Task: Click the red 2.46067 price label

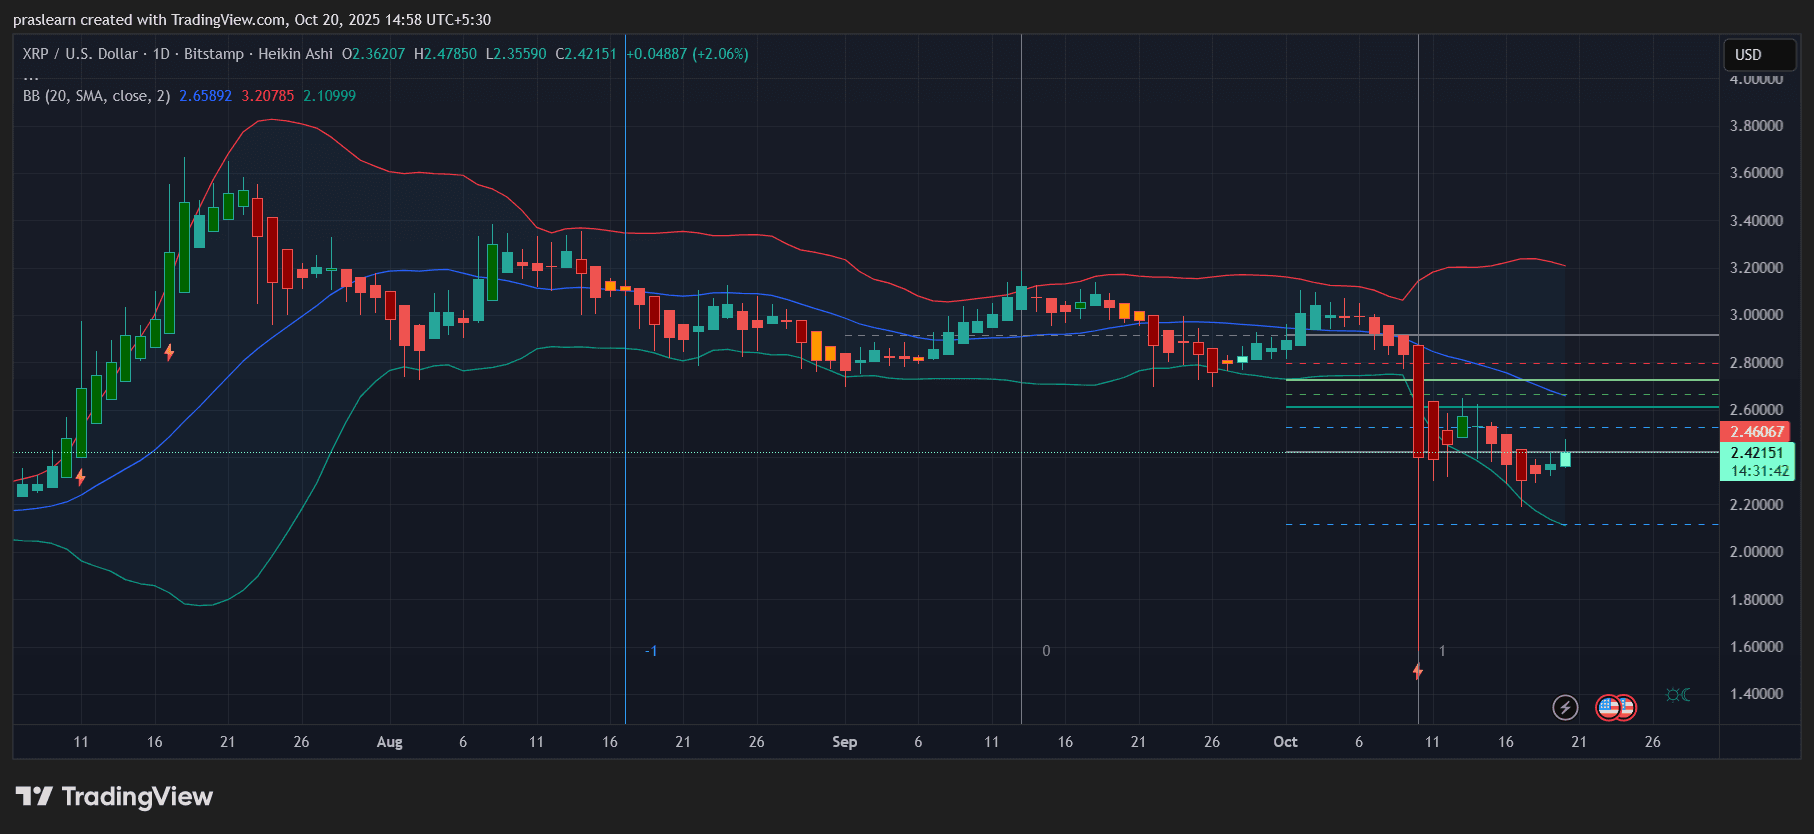Action: 1757,432
